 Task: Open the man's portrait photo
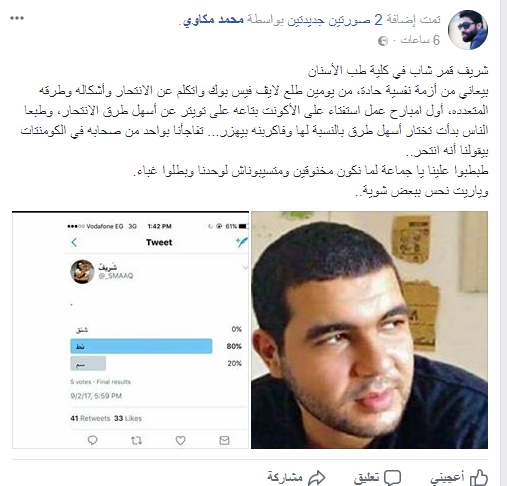coord(369,330)
